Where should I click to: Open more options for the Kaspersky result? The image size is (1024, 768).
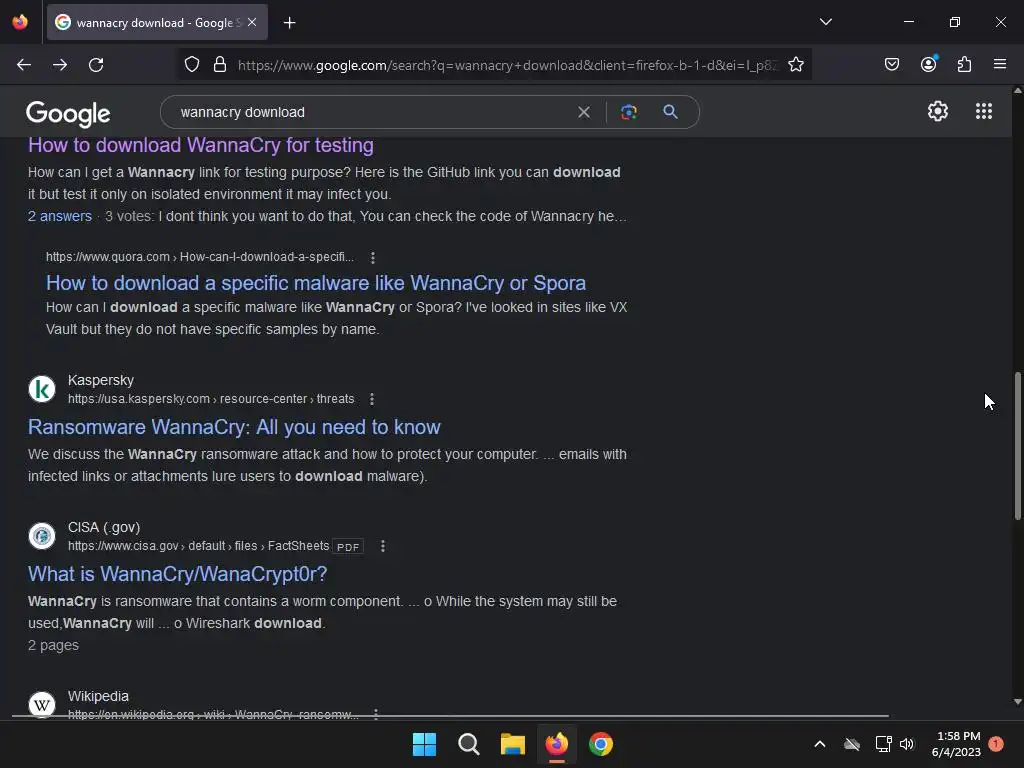pos(372,399)
